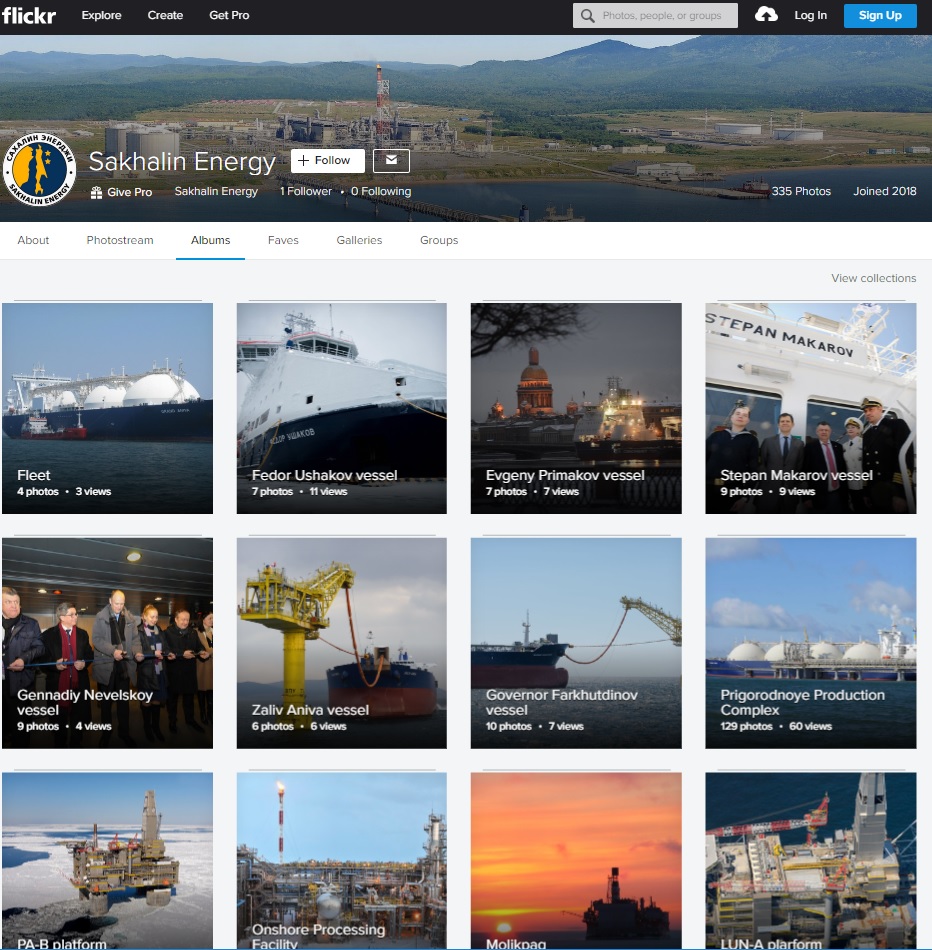
Task: Click the '7 photos · 11 views' text
Action: (299, 491)
